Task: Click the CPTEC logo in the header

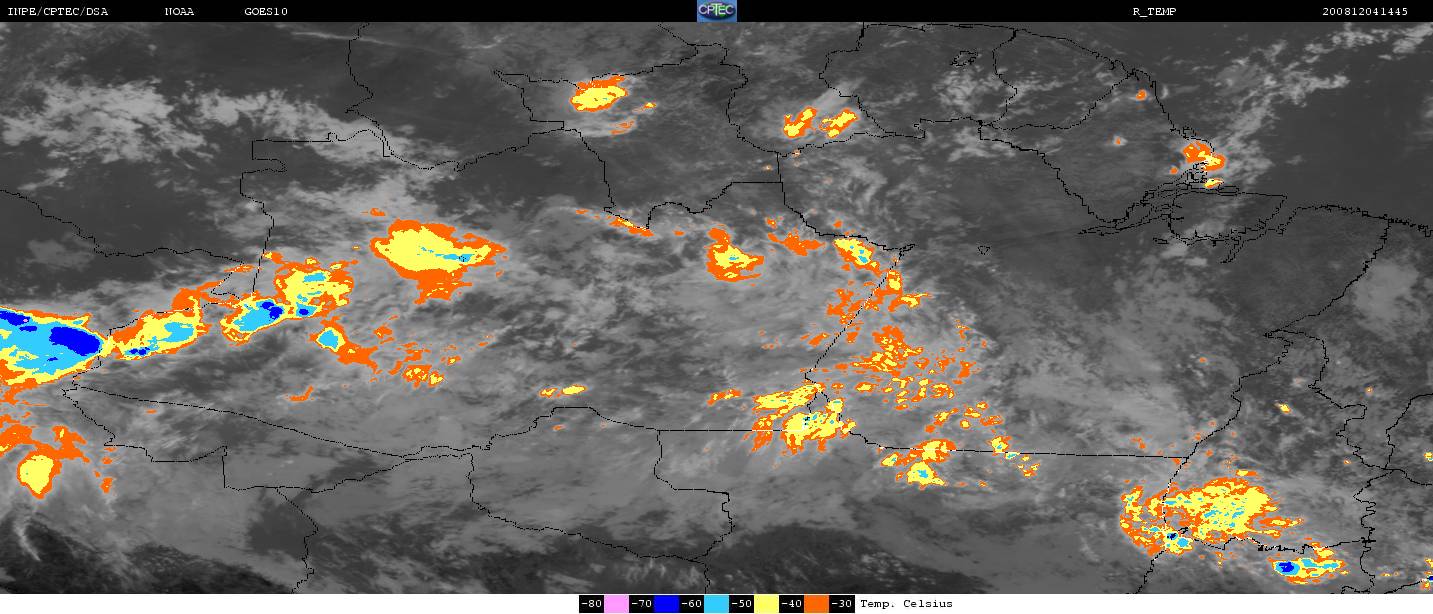Action: [716, 11]
